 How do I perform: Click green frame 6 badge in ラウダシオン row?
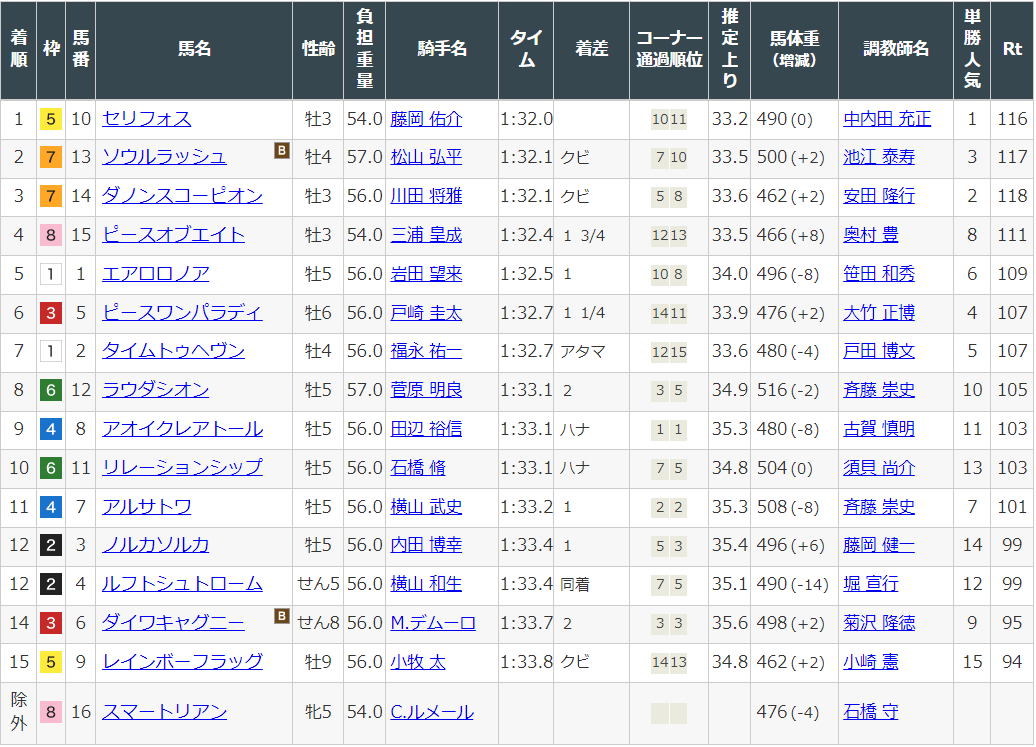point(51,390)
